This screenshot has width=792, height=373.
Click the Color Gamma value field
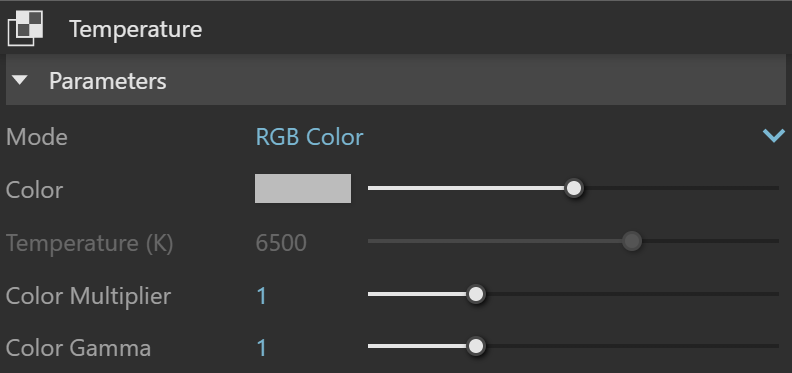tap(261, 348)
